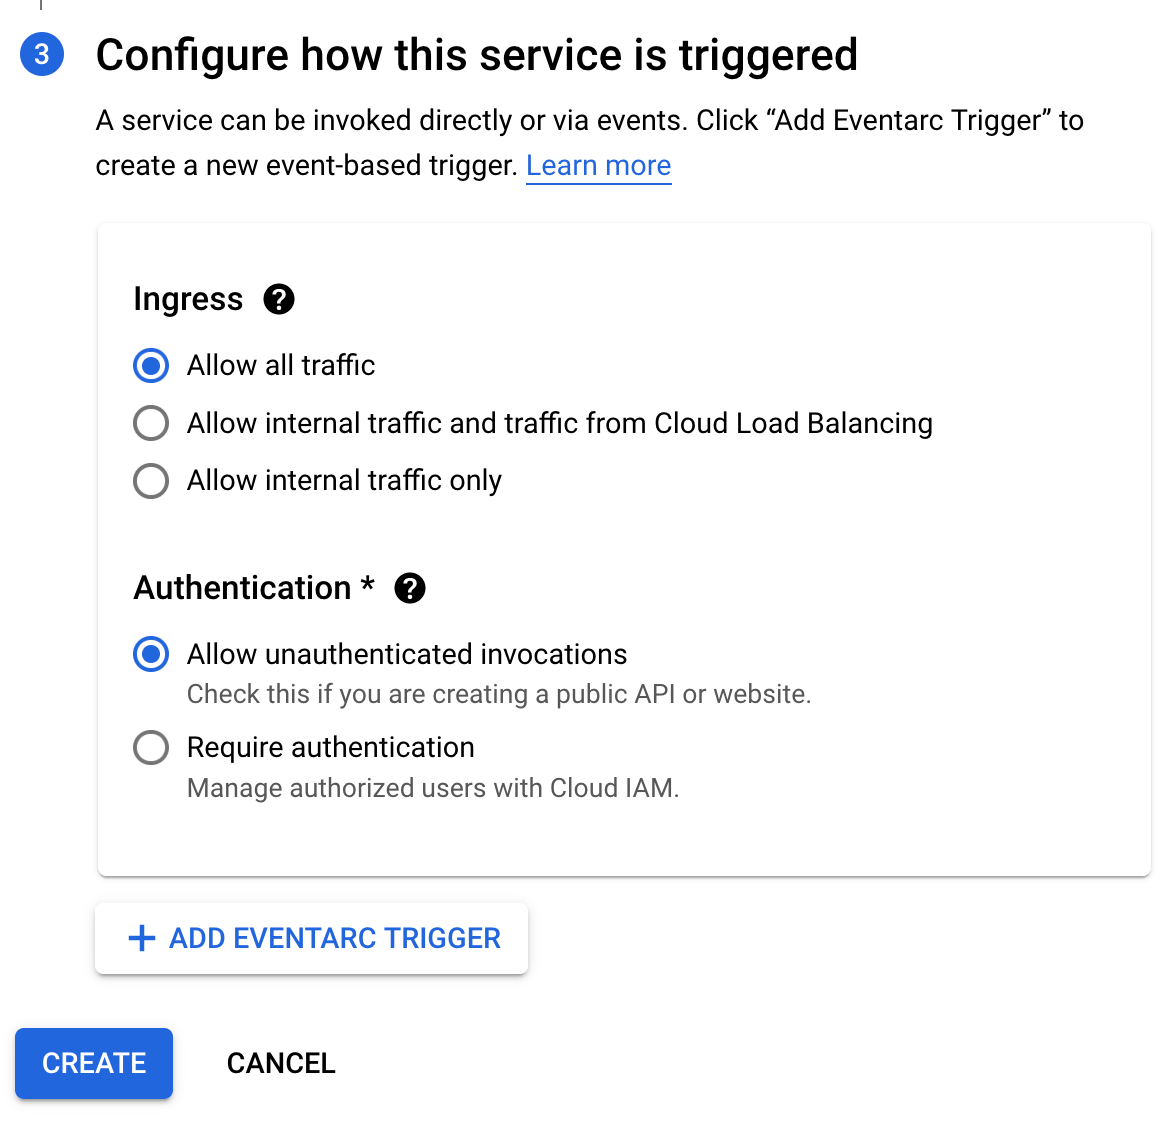Click the step 3 number badge
This screenshot has width=1174, height=1124.
click(x=42, y=54)
